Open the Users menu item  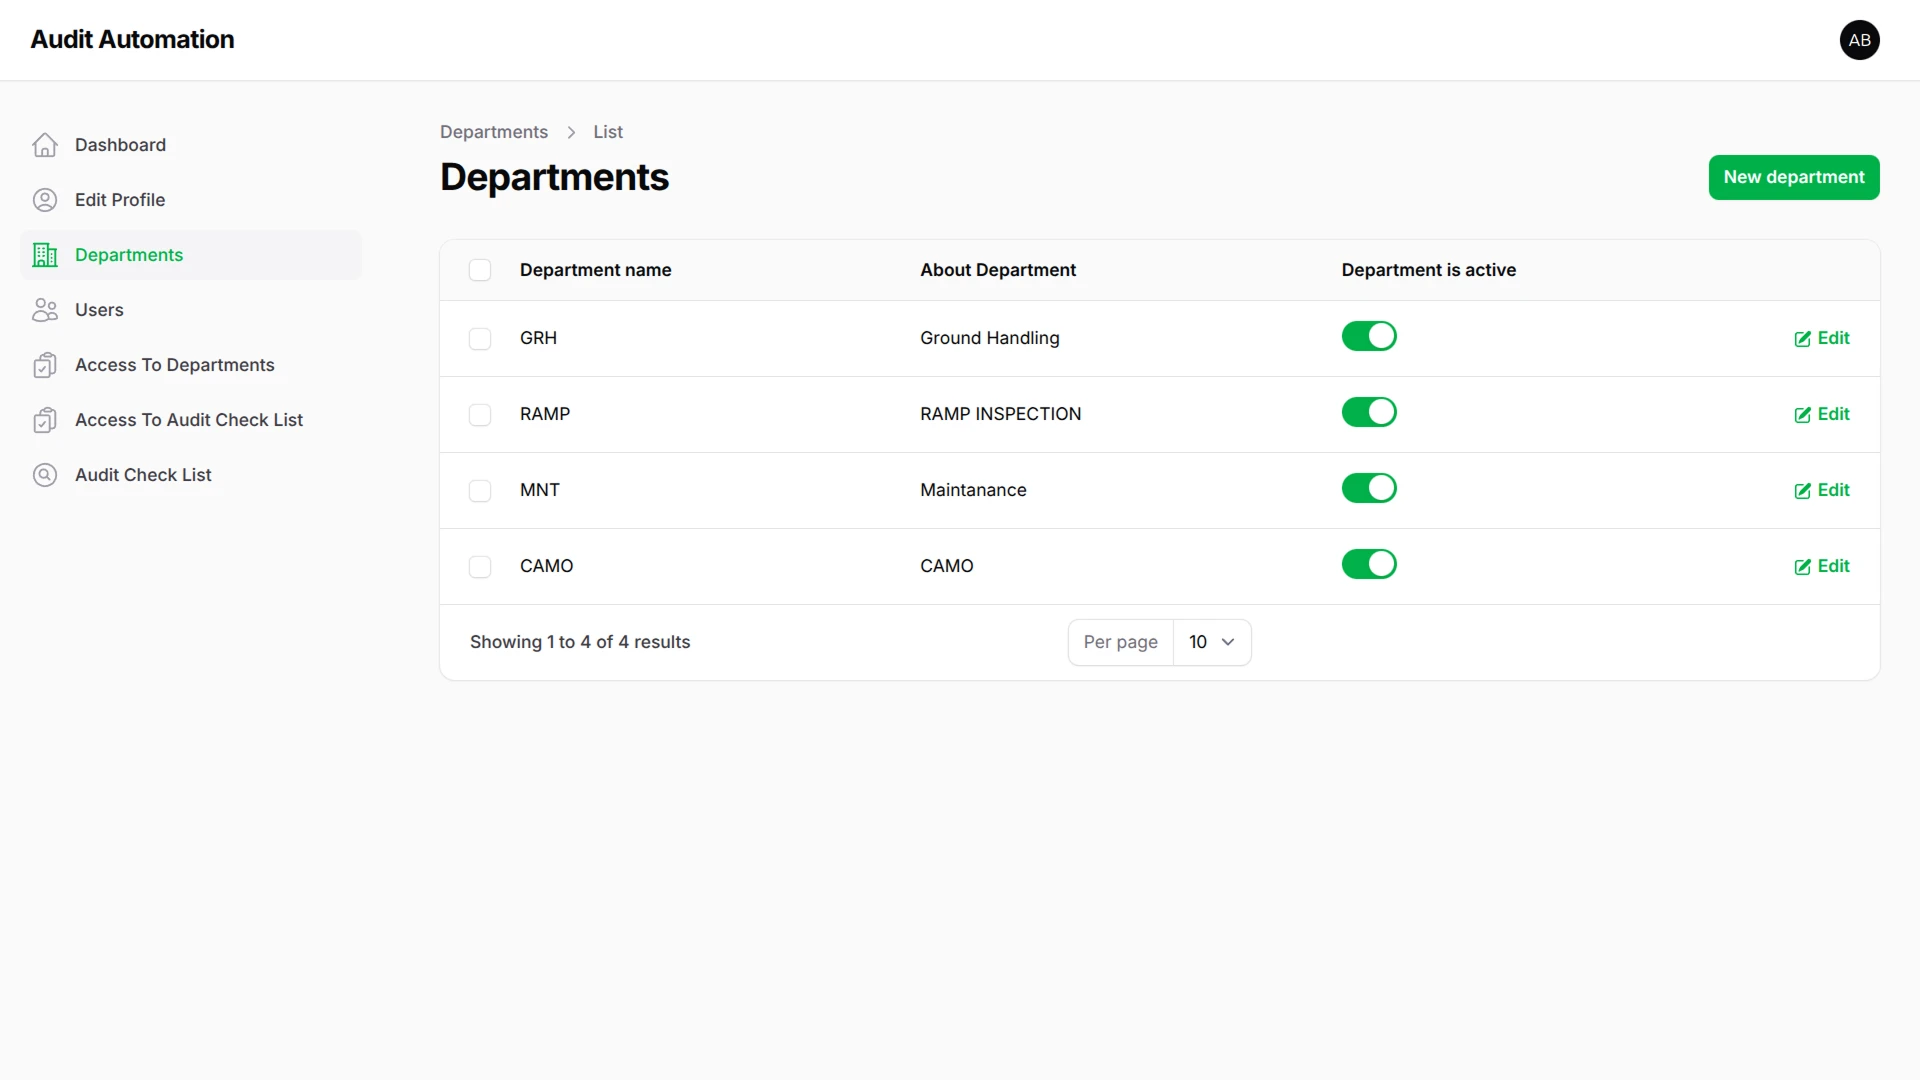99,310
